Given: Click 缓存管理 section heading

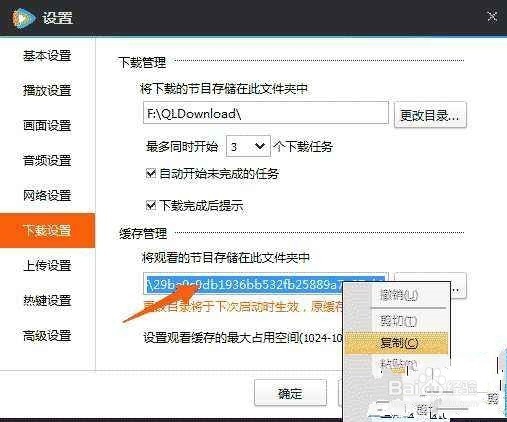Looking at the screenshot, I should tap(143, 233).
